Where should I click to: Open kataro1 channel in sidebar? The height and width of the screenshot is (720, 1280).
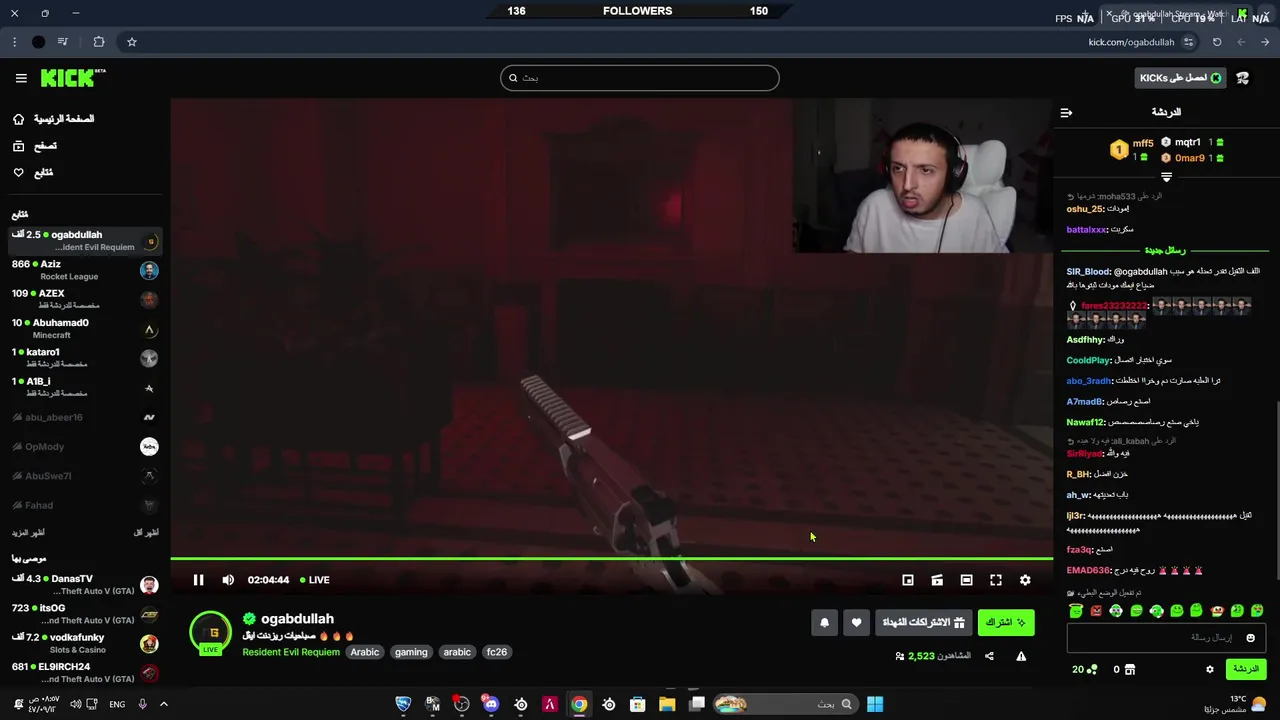click(x=85, y=358)
